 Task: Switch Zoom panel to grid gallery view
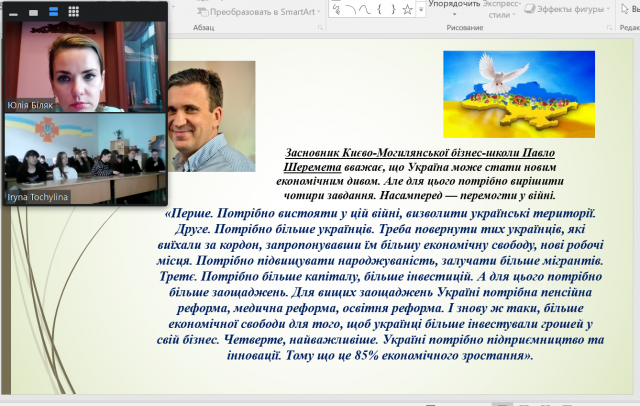coord(73,12)
